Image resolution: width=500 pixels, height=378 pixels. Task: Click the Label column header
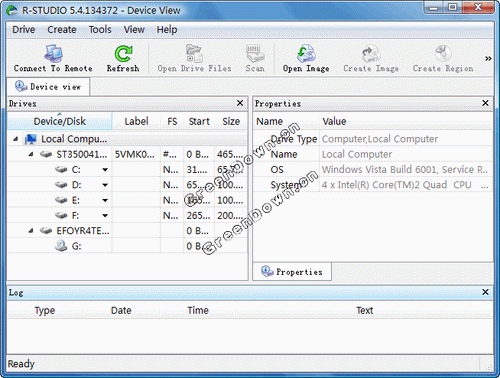coord(136,121)
